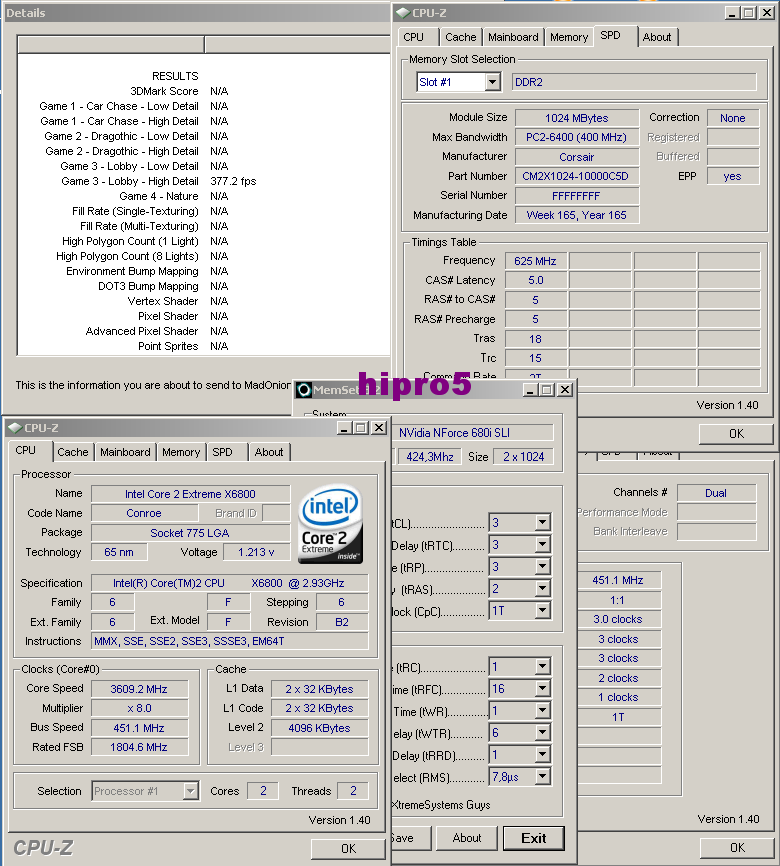Open the tCL value dropdown in MemSet
Viewport: 780px width, 866px height.
[542, 522]
